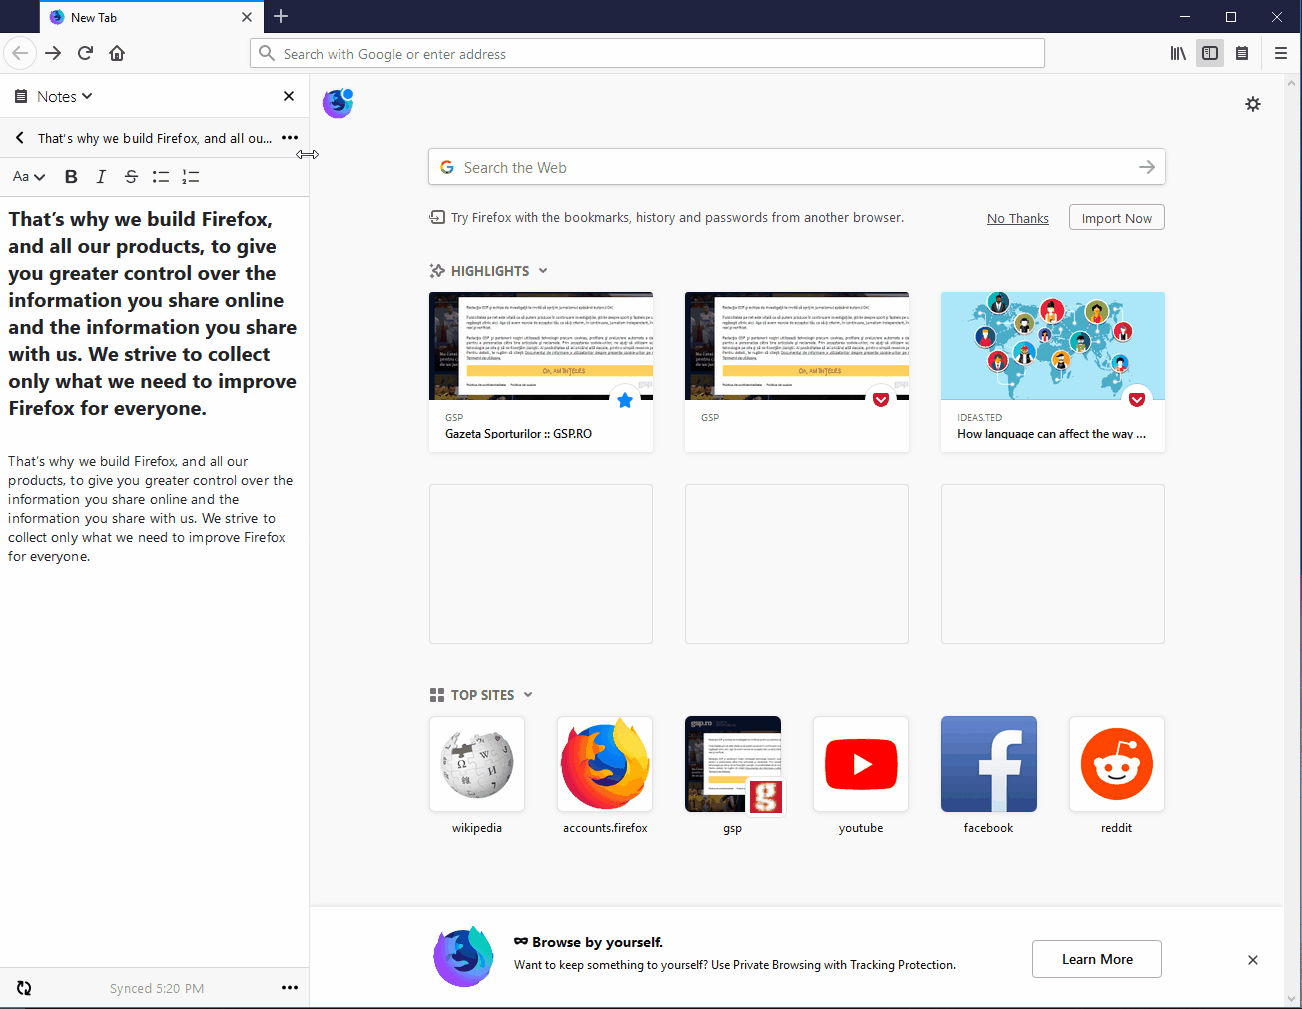Apply strikethrough formatting in Notes
This screenshot has height=1009, width=1302.
pyautogui.click(x=131, y=176)
